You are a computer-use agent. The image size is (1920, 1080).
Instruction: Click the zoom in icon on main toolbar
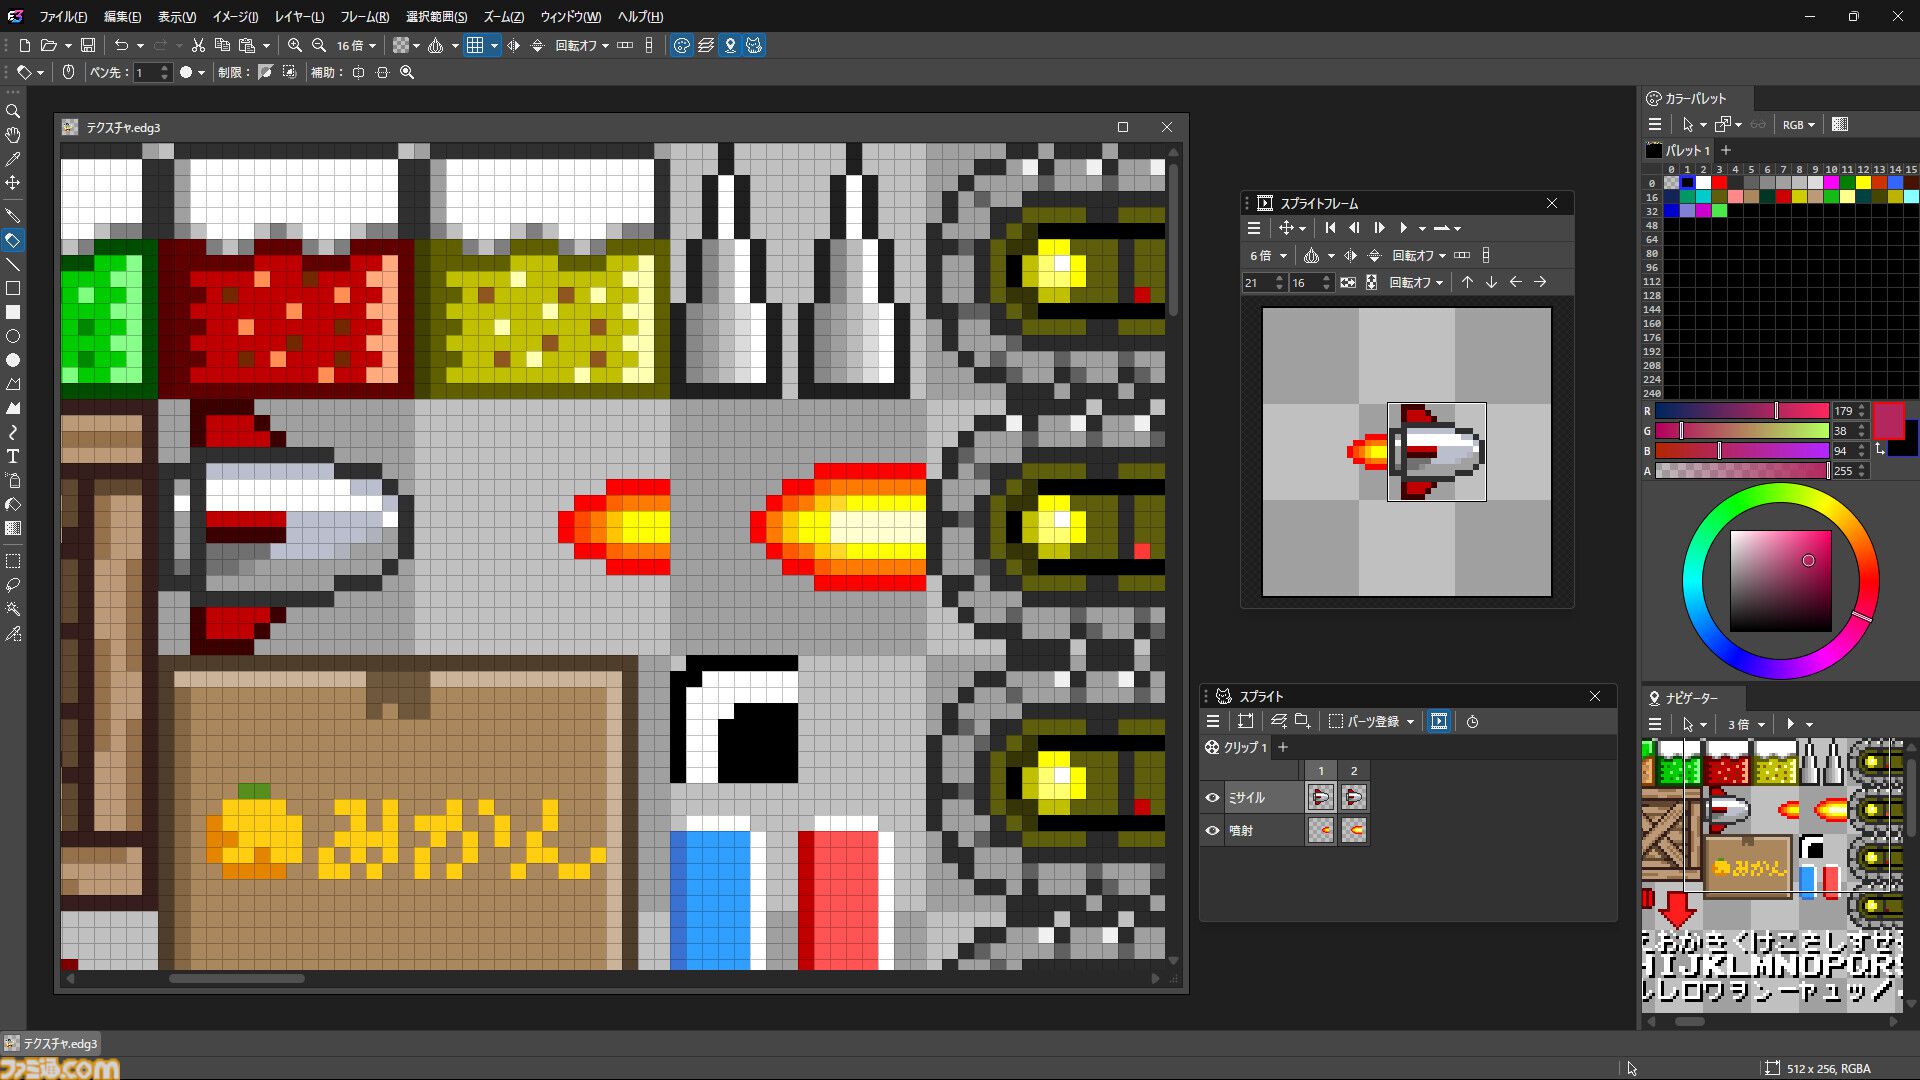pyautogui.click(x=295, y=45)
